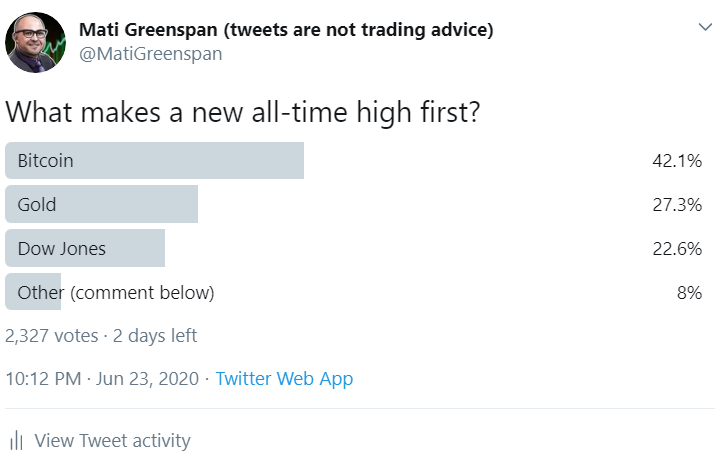Open the Twitter Web App link
727x468 pixels.
tap(284, 379)
